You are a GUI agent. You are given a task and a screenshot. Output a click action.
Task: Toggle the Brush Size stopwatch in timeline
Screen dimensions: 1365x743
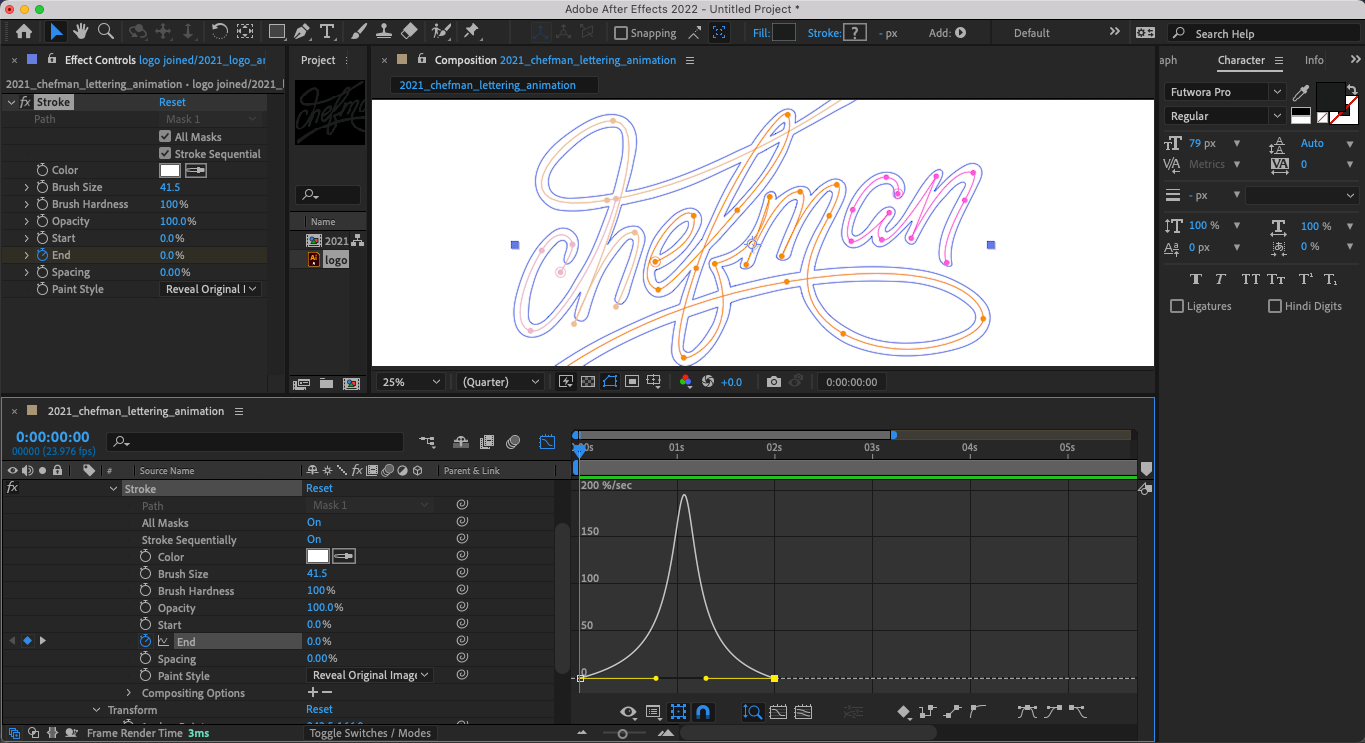pyautogui.click(x=146, y=574)
